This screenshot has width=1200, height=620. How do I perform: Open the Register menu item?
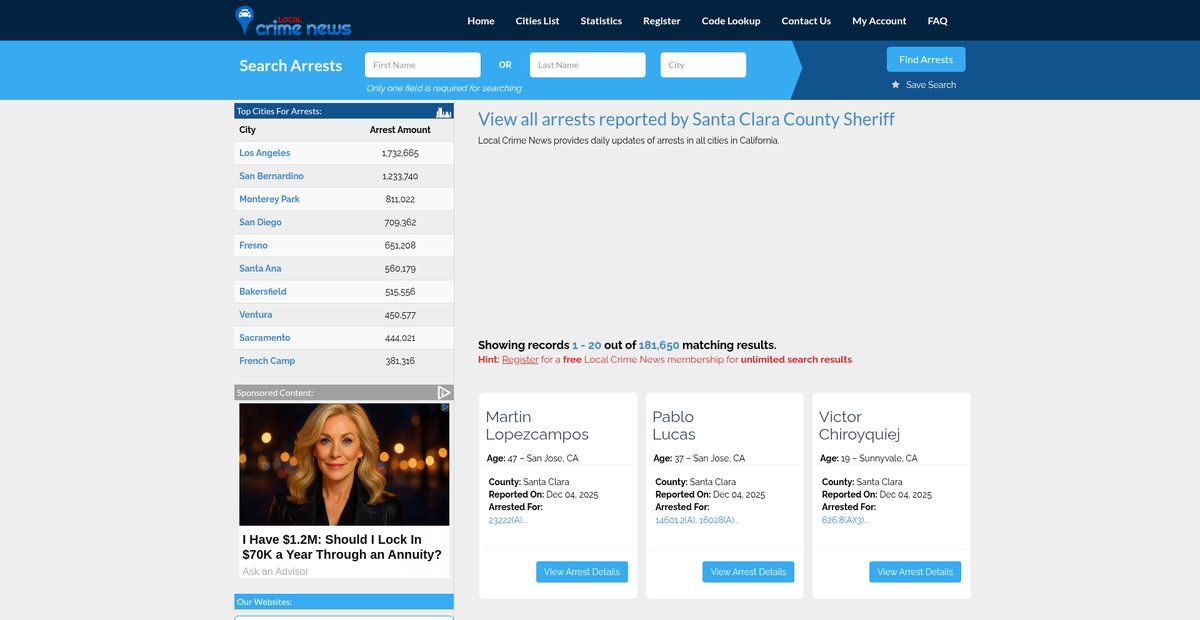tap(662, 21)
